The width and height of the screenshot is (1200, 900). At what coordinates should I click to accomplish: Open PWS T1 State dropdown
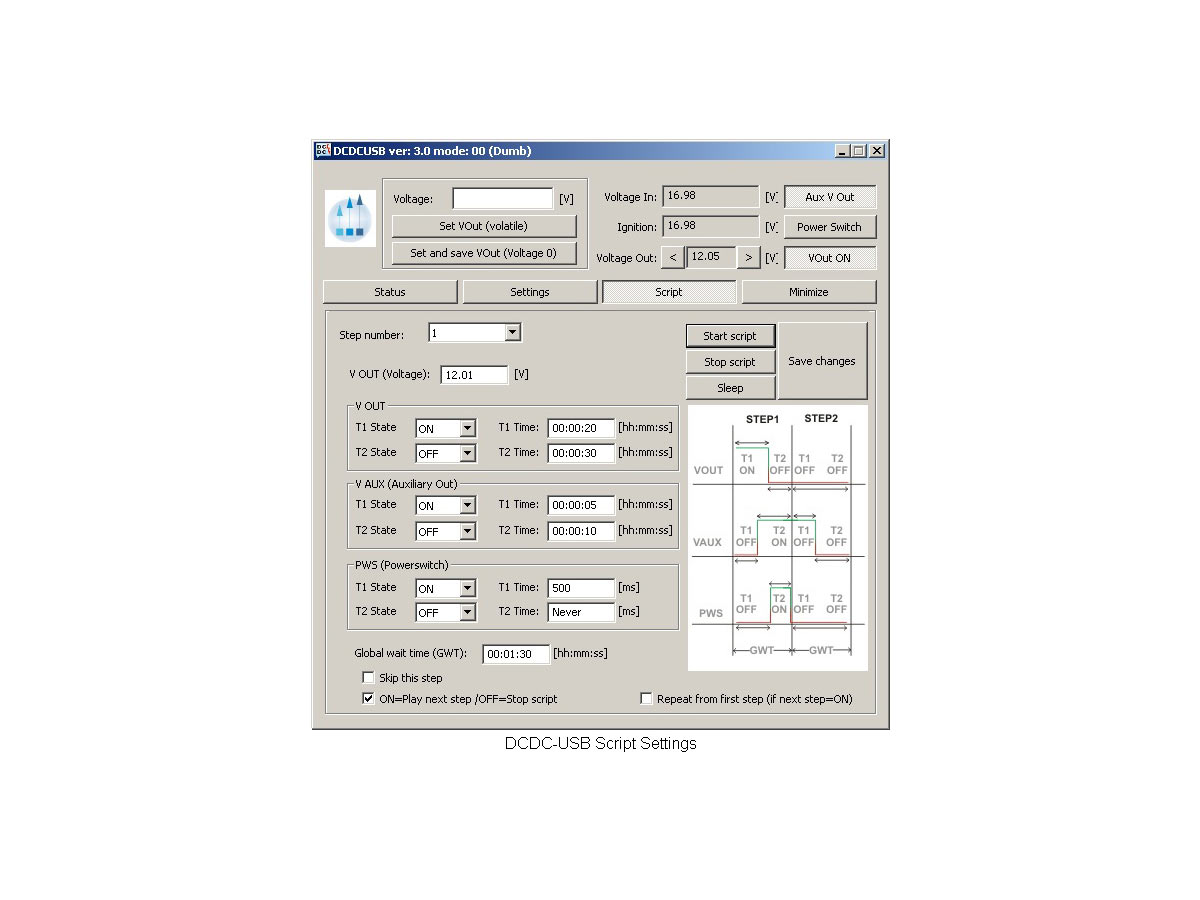[x=467, y=588]
